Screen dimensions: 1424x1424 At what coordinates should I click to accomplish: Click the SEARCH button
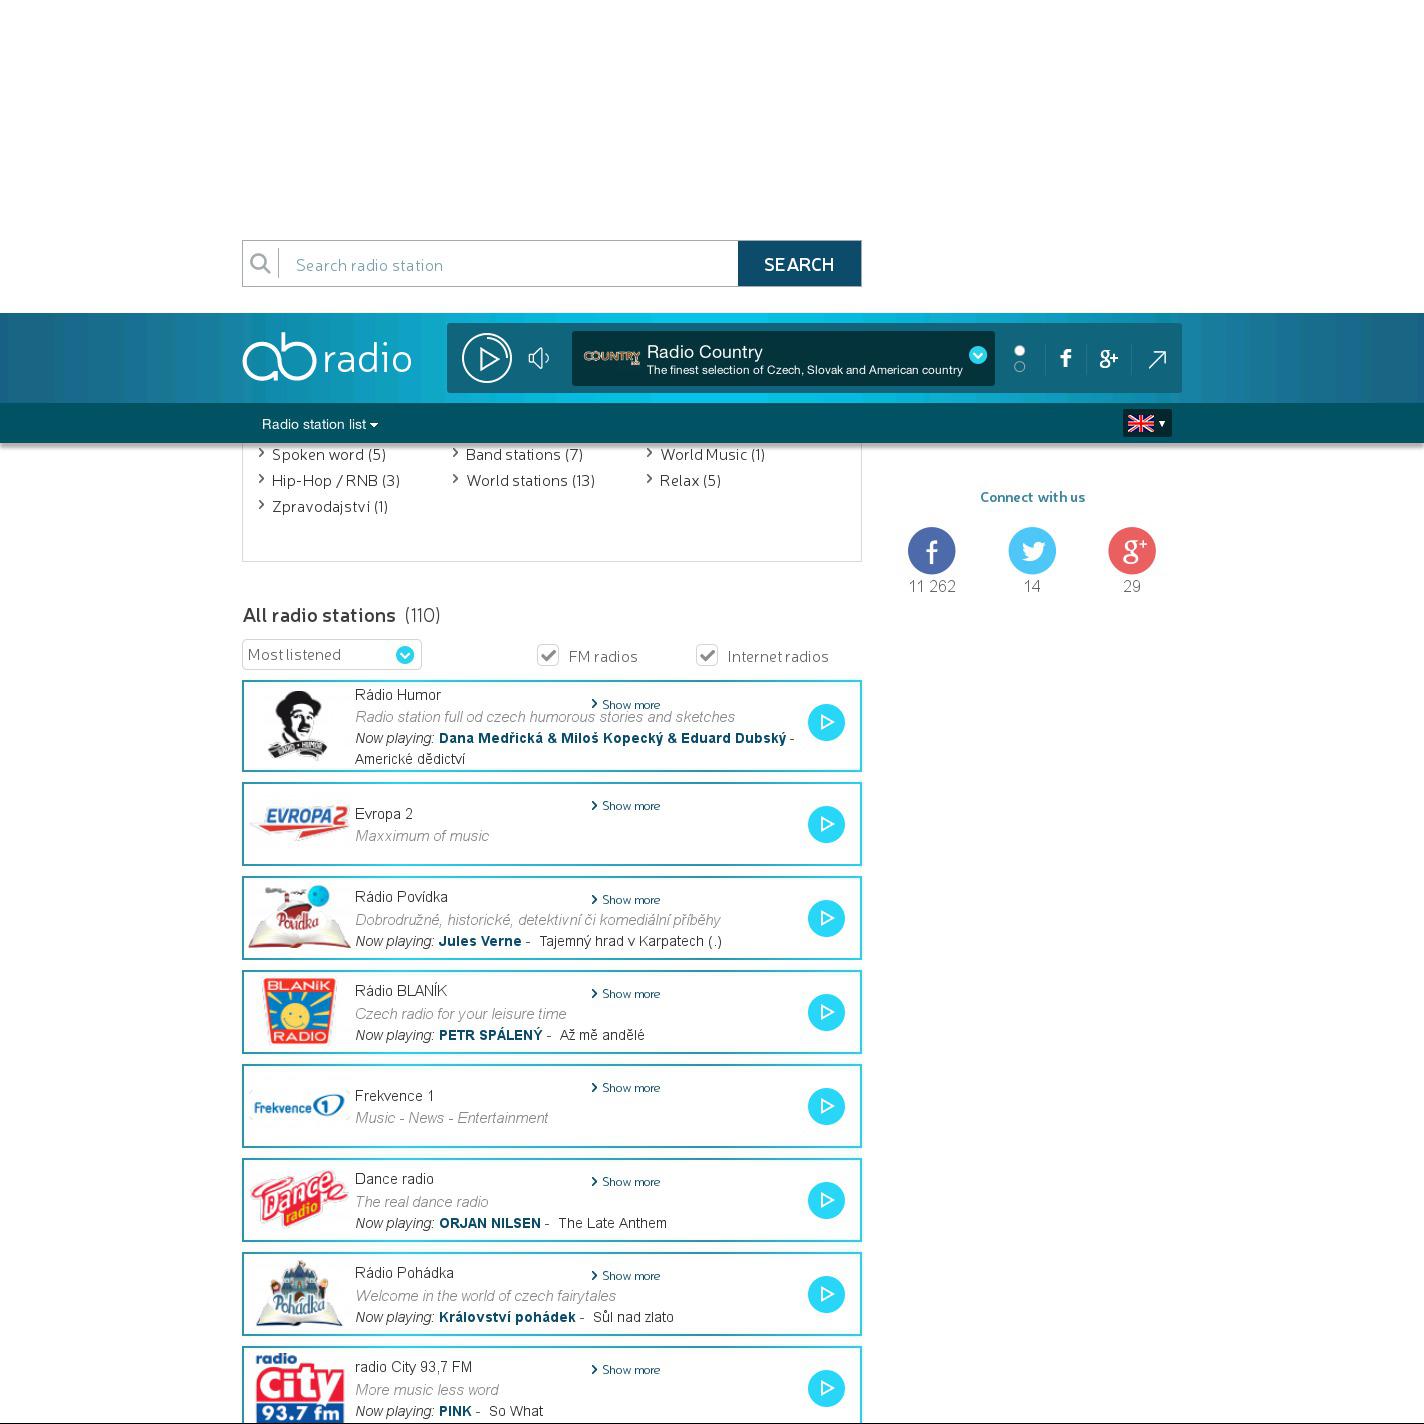tap(798, 264)
